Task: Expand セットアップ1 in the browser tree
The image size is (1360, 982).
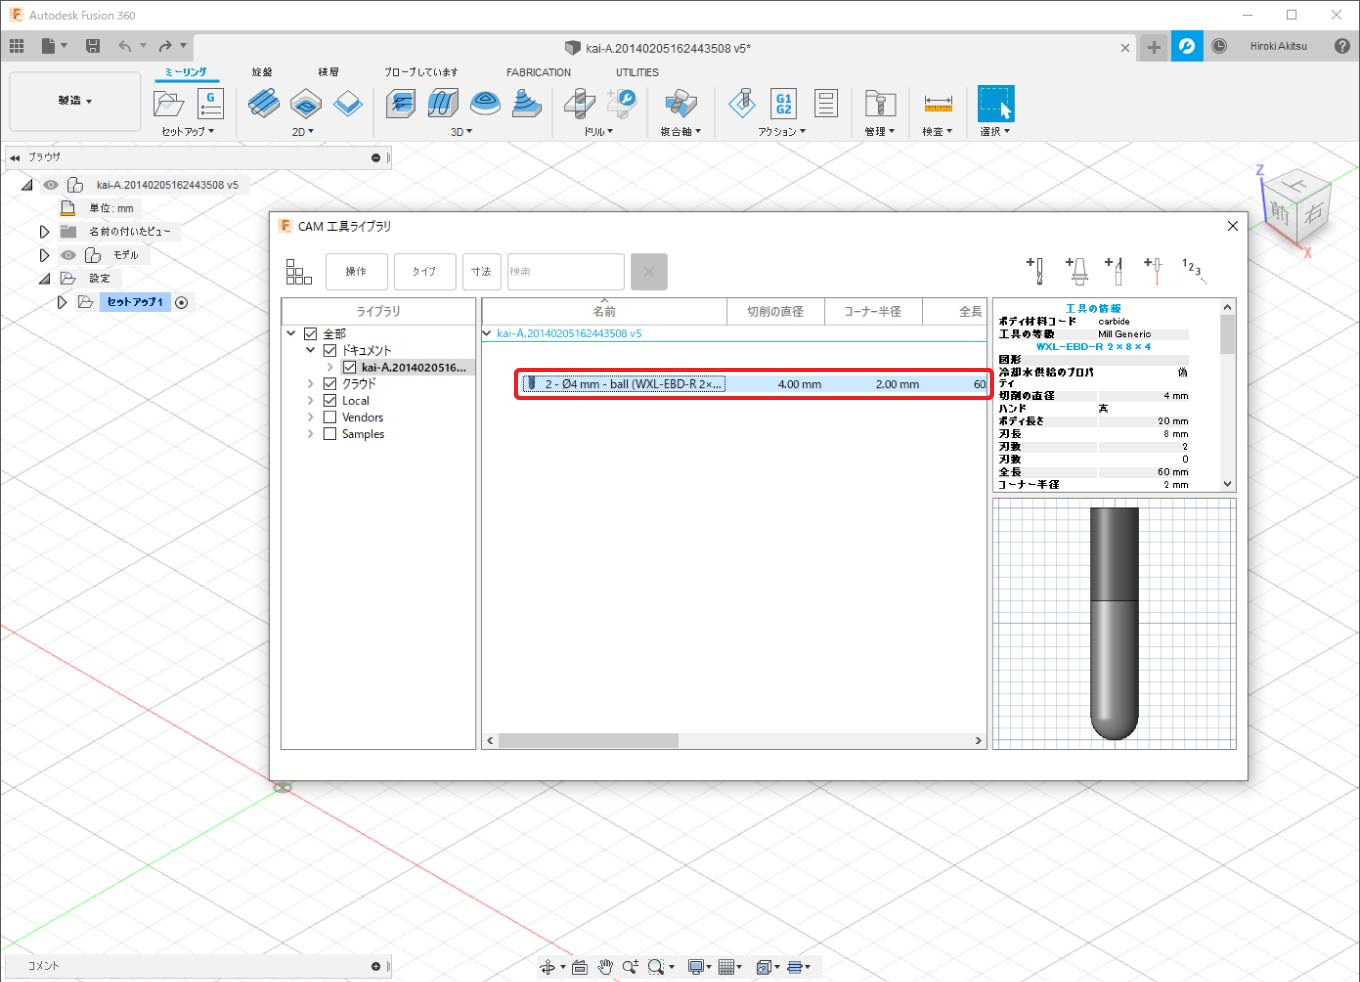Action: pos(62,302)
